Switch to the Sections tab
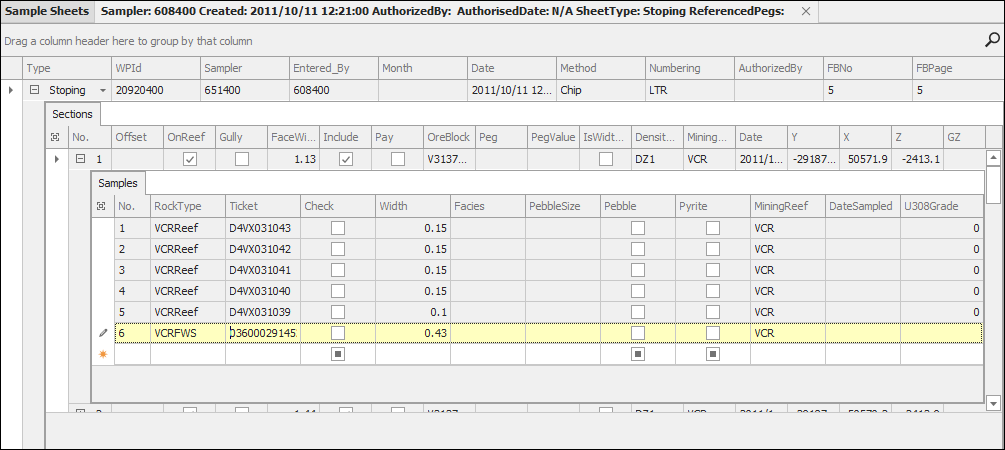This screenshot has height=450, width=1005. pos(72,114)
